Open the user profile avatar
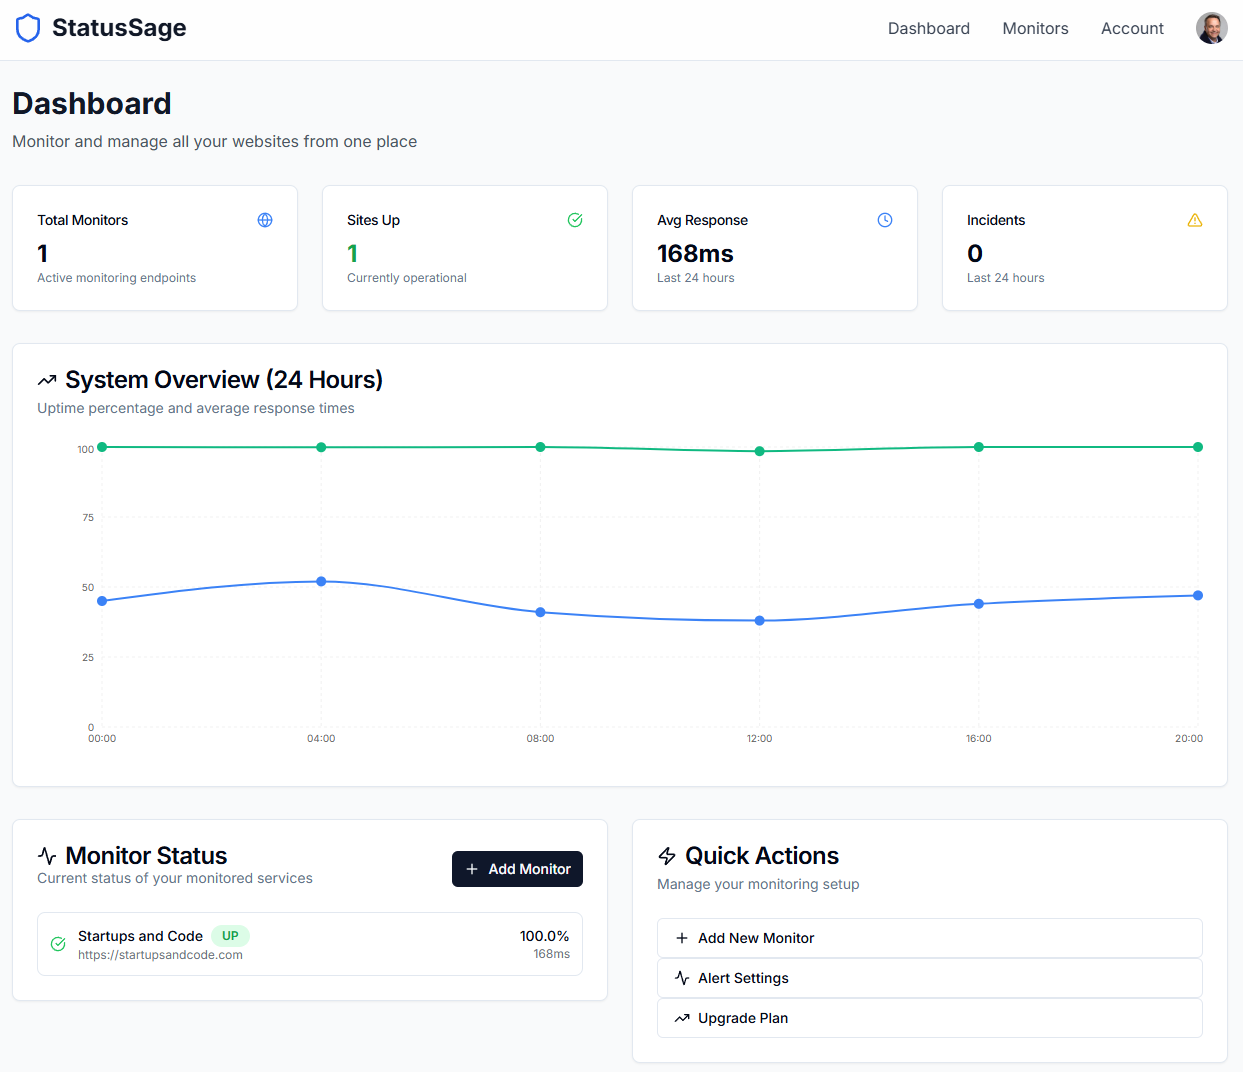This screenshot has width=1243, height=1072. coord(1211,28)
